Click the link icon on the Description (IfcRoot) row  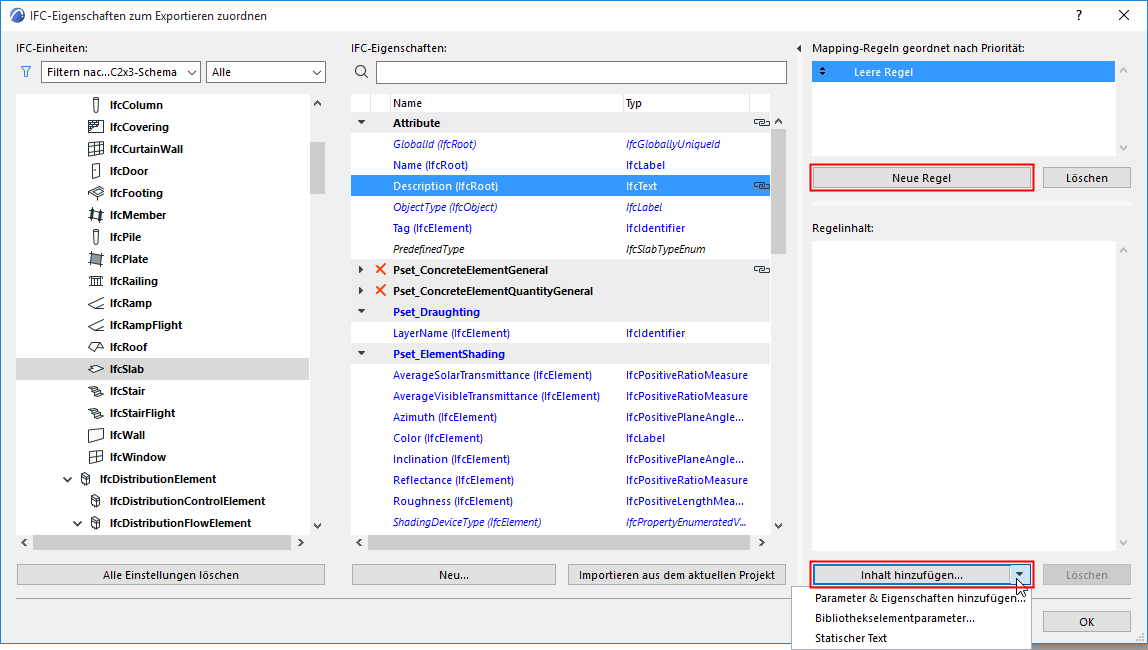(x=761, y=185)
